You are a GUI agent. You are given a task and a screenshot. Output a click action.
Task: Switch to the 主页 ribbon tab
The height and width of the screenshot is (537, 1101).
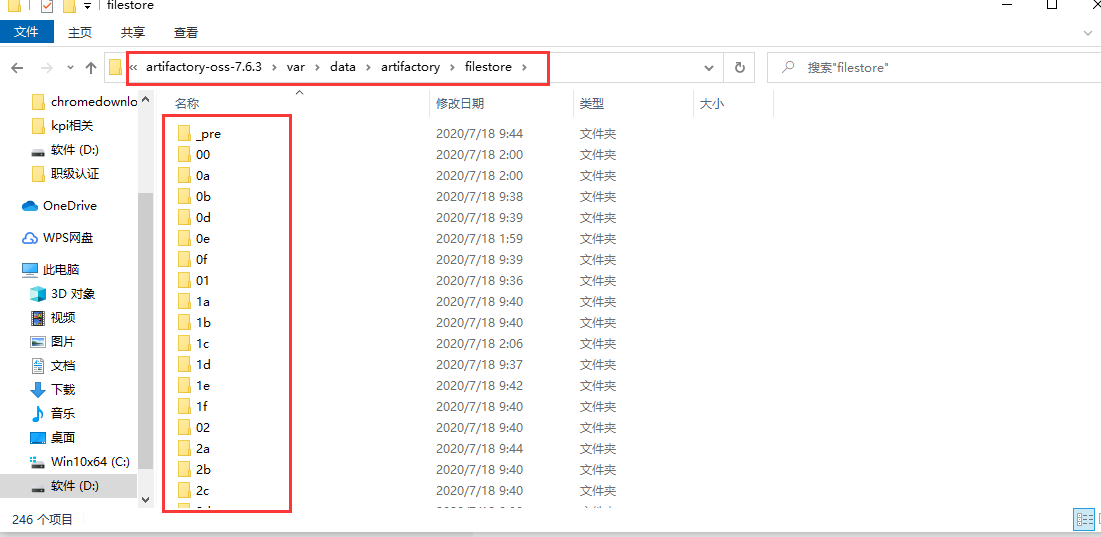(x=79, y=32)
